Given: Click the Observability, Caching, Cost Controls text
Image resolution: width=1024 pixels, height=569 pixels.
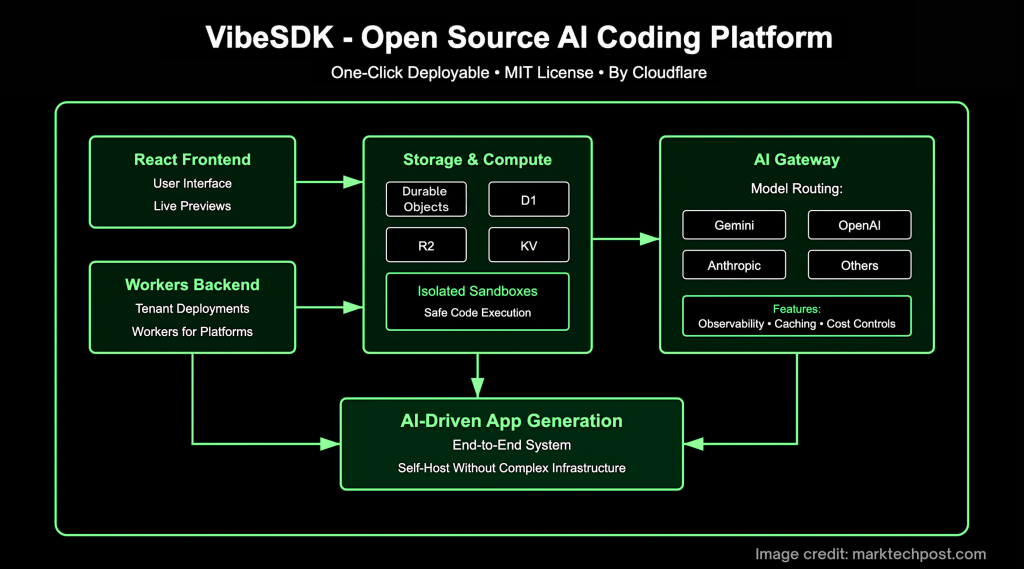Looking at the screenshot, I should coord(796,324).
